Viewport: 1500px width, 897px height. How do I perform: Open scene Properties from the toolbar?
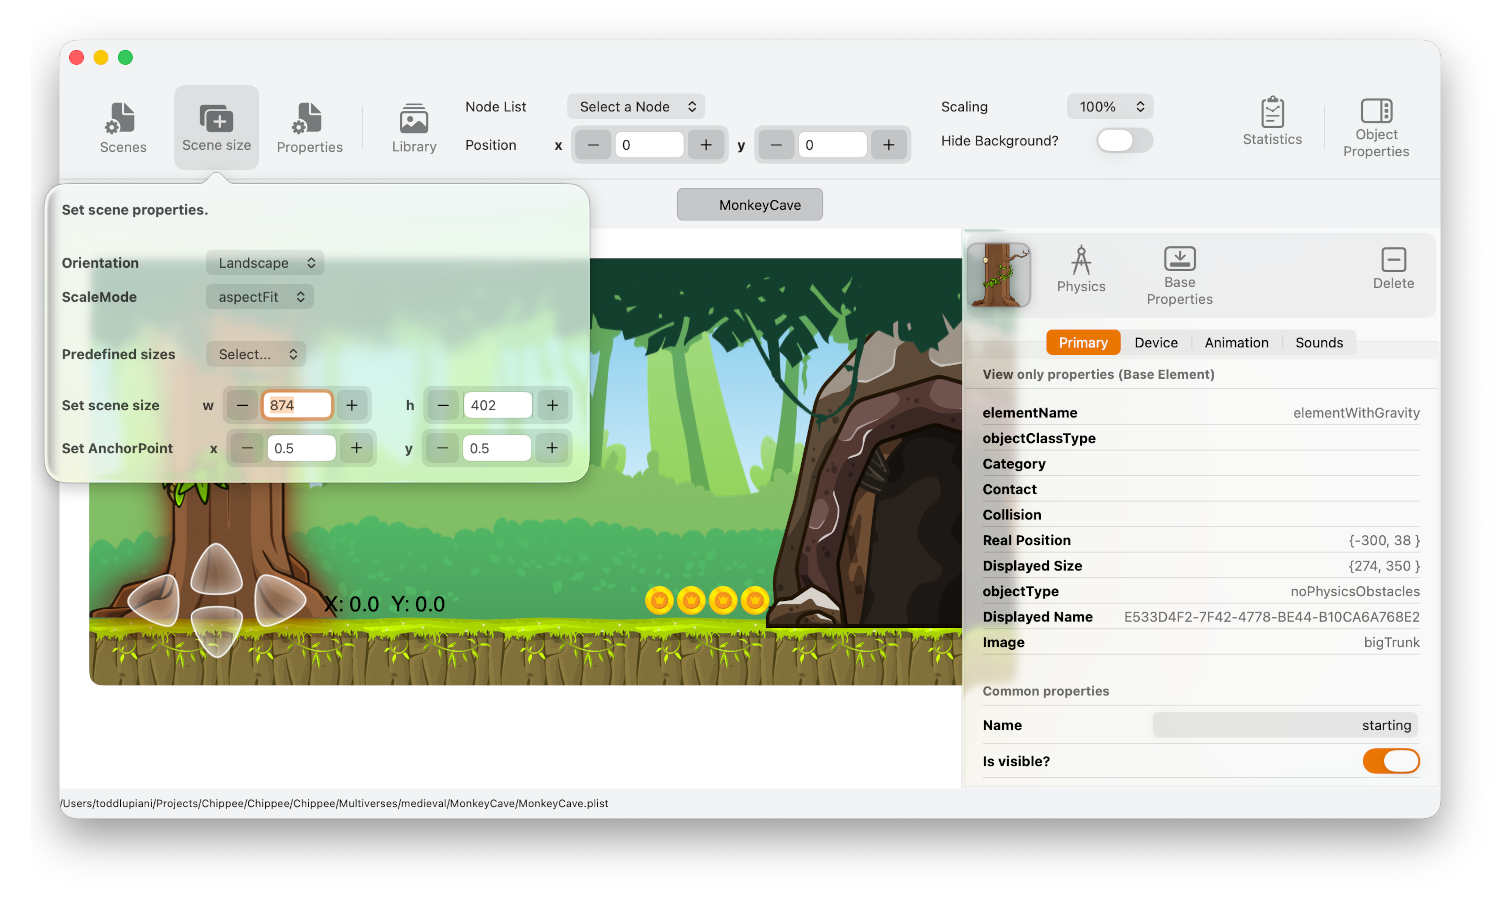pyautogui.click(x=309, y=128)
